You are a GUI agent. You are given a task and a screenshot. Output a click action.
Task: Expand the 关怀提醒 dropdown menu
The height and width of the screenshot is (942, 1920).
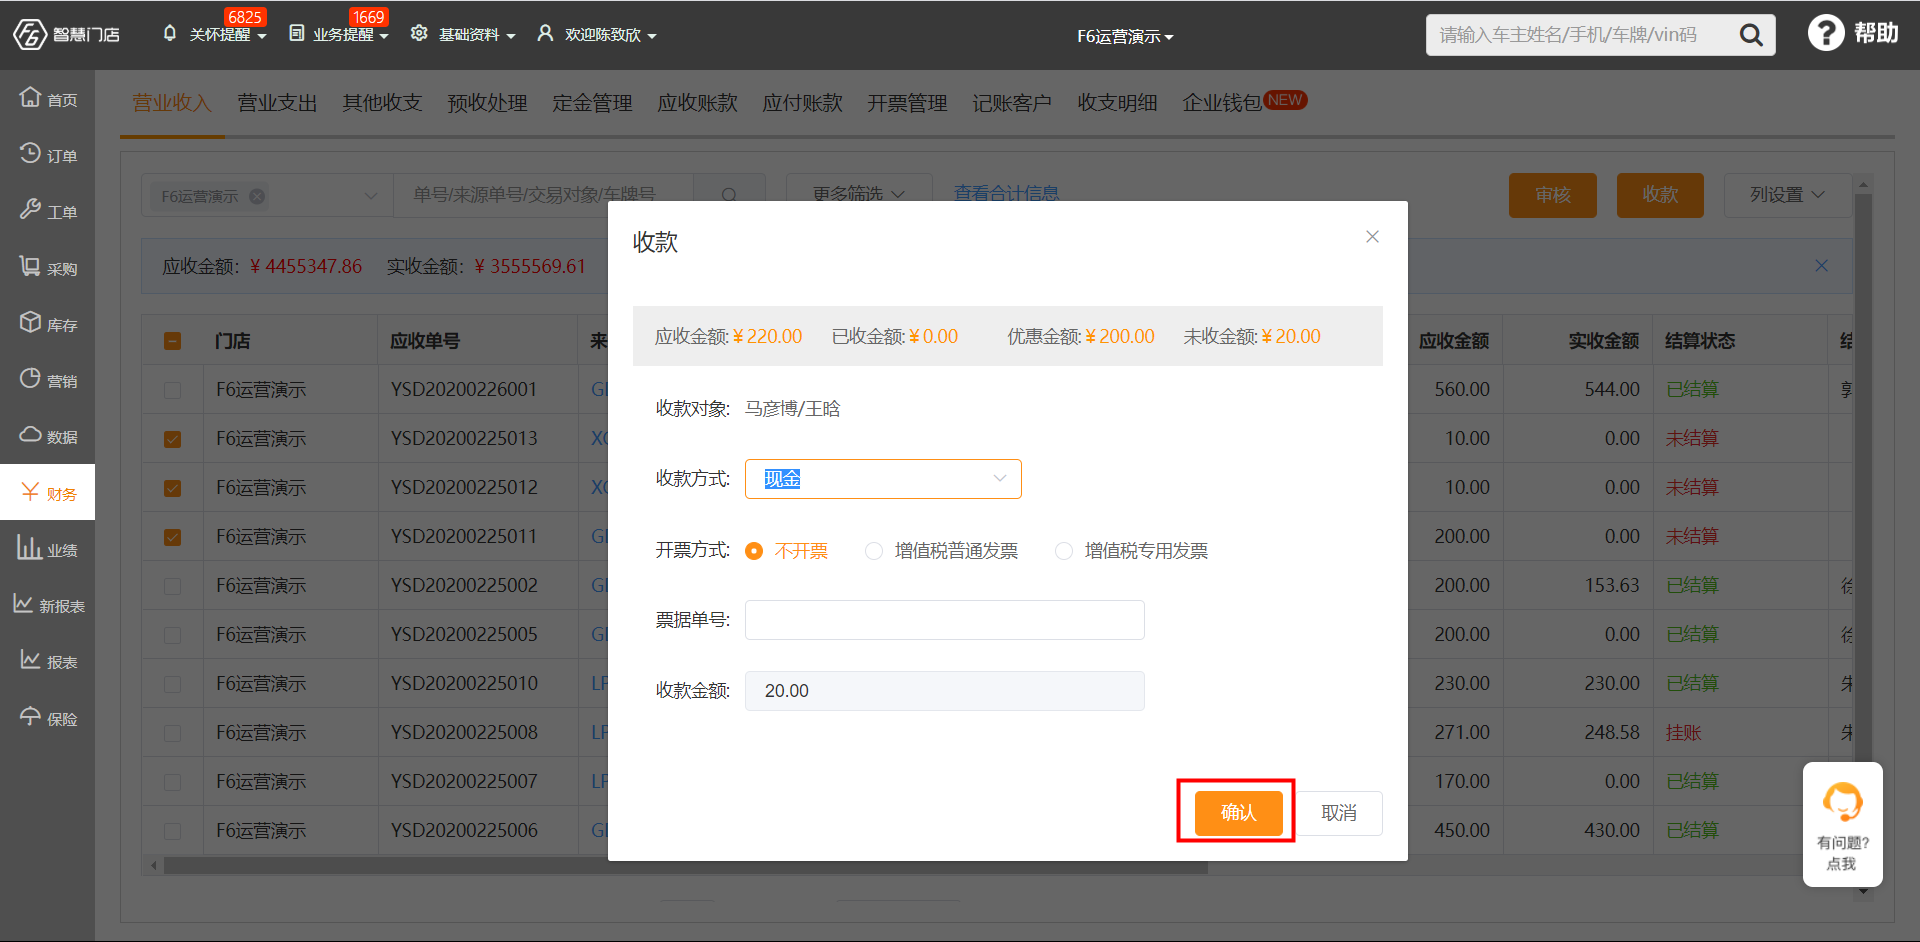click(x=262, y=36)
